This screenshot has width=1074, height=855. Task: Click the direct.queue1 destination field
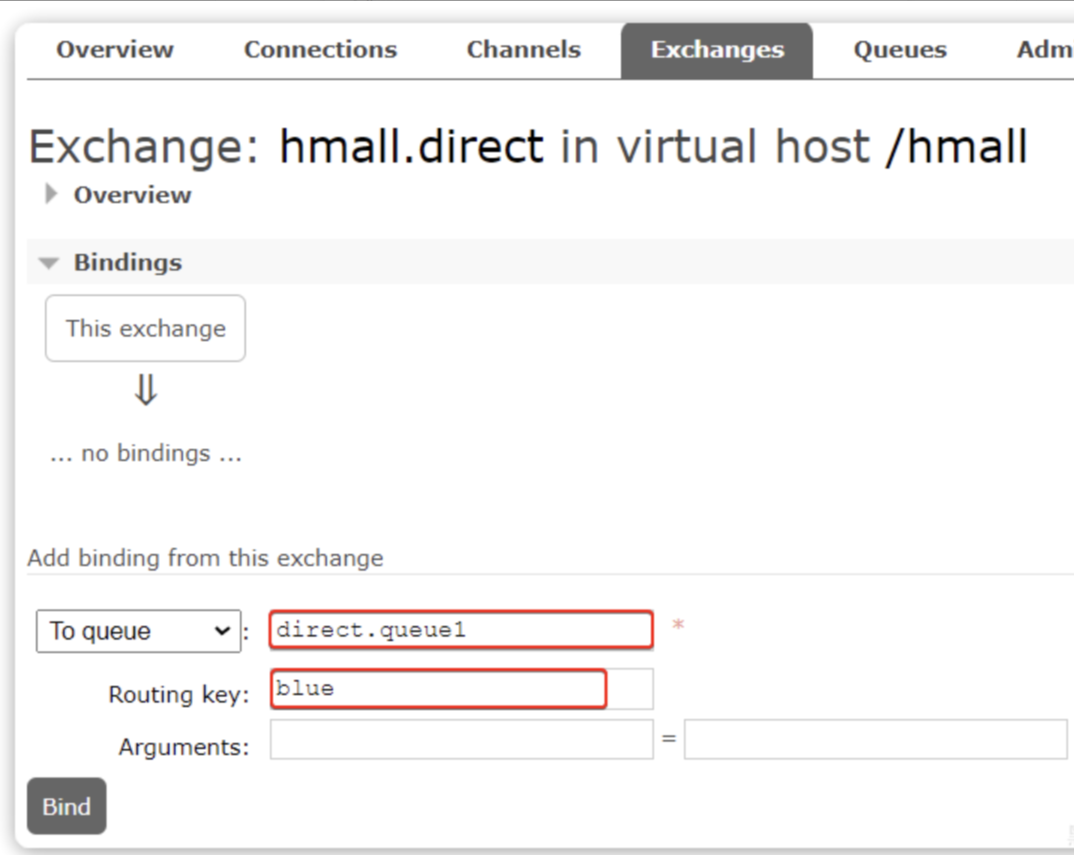[462, 630]
